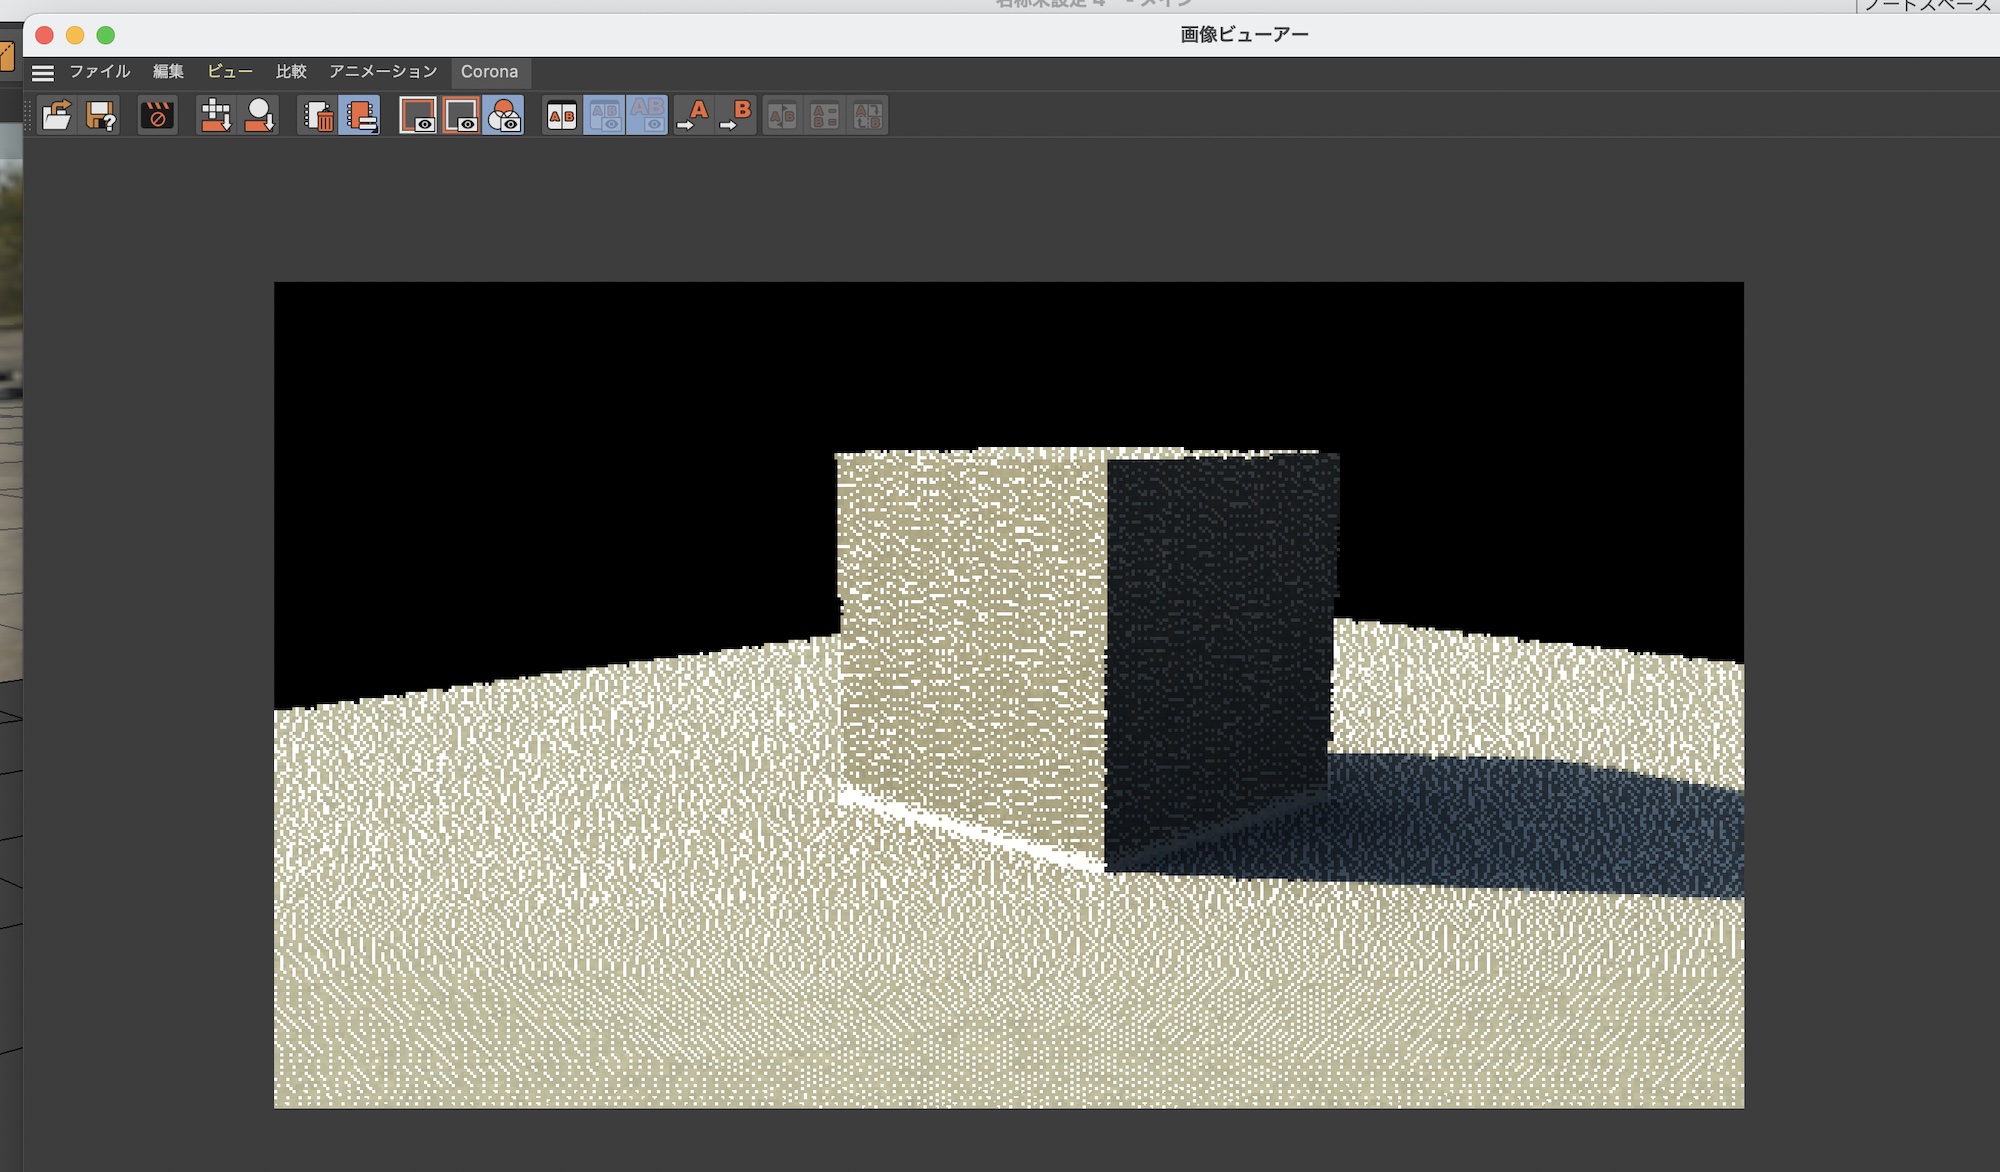Open the ビュー menu
This screenshot has height=1172, width=2000.
click(229, 72)
